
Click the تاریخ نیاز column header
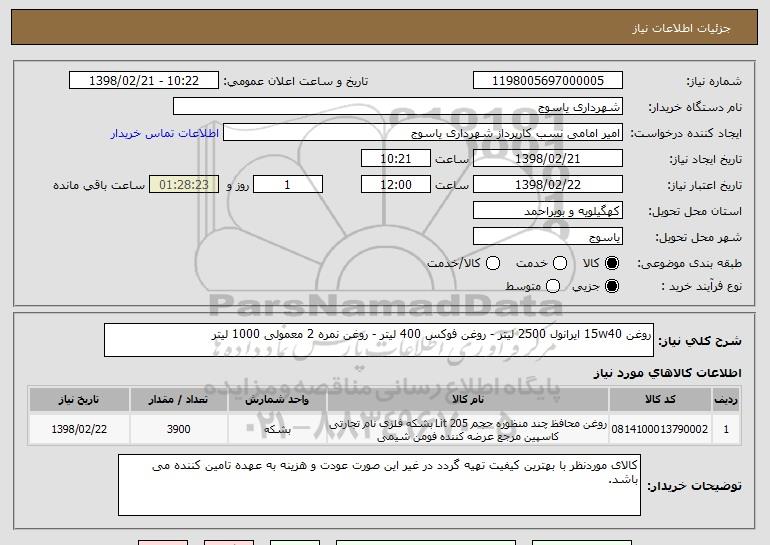point(79,400)
